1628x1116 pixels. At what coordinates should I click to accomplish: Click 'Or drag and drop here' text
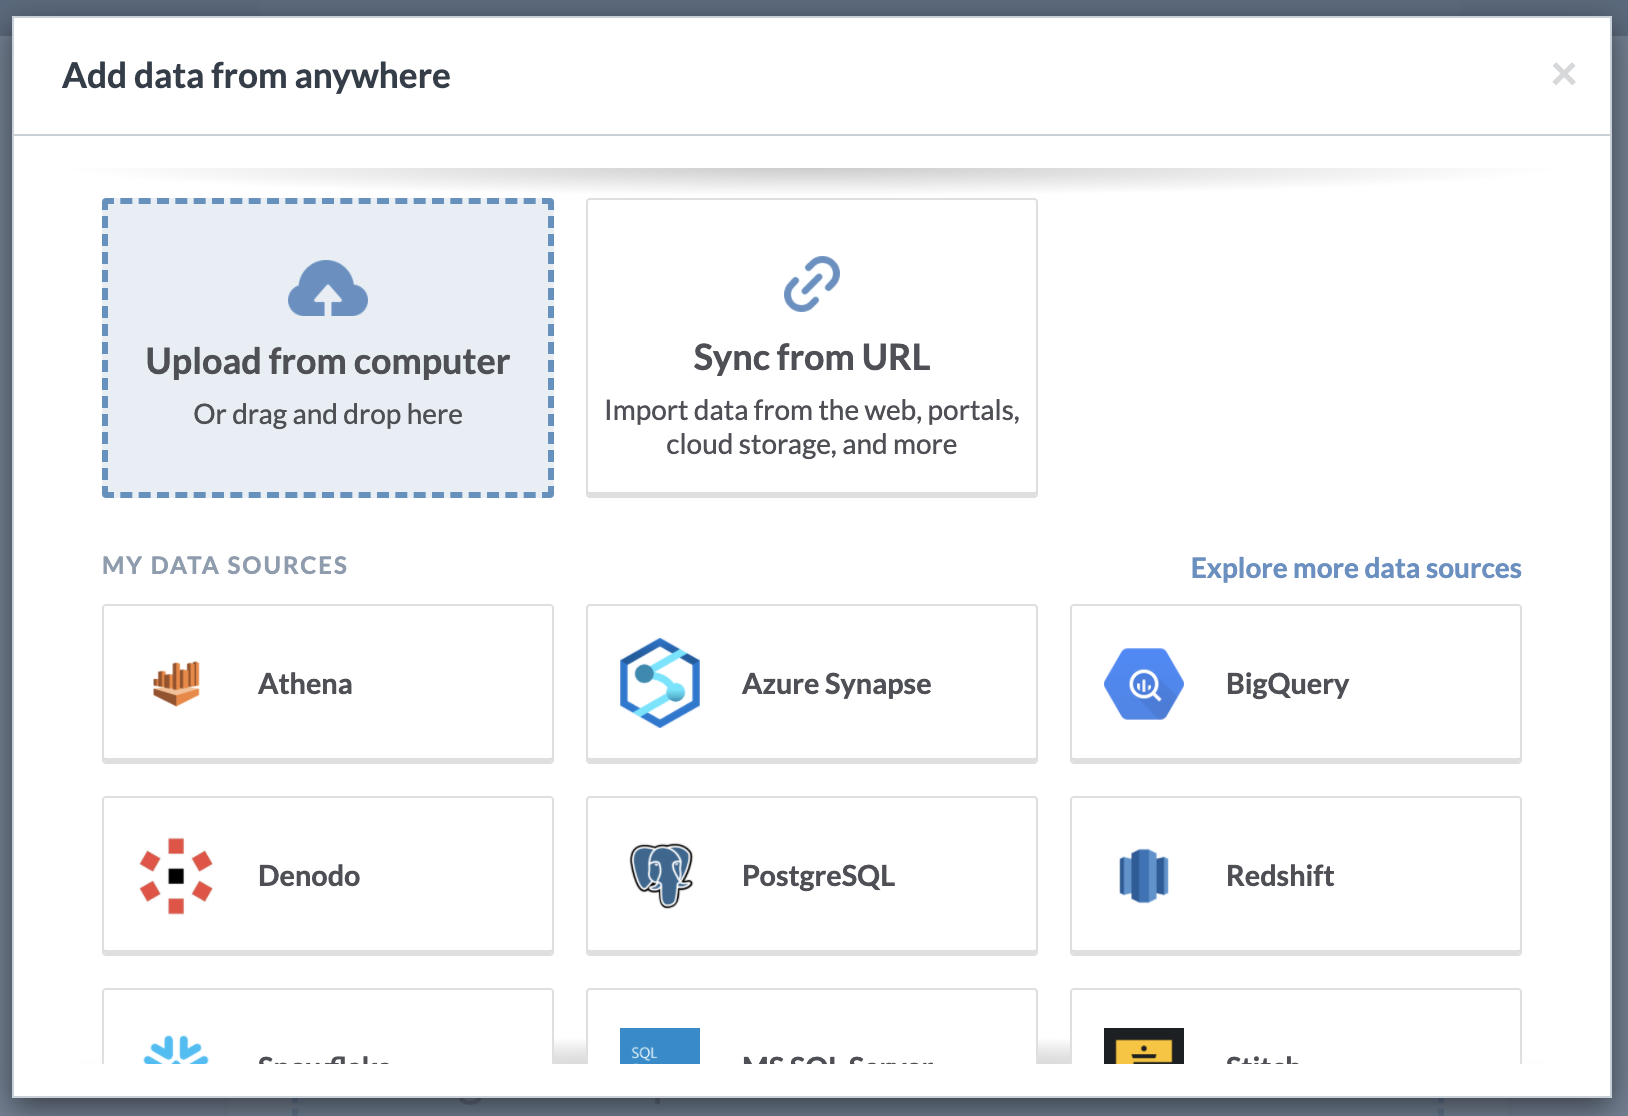[328, 414]
